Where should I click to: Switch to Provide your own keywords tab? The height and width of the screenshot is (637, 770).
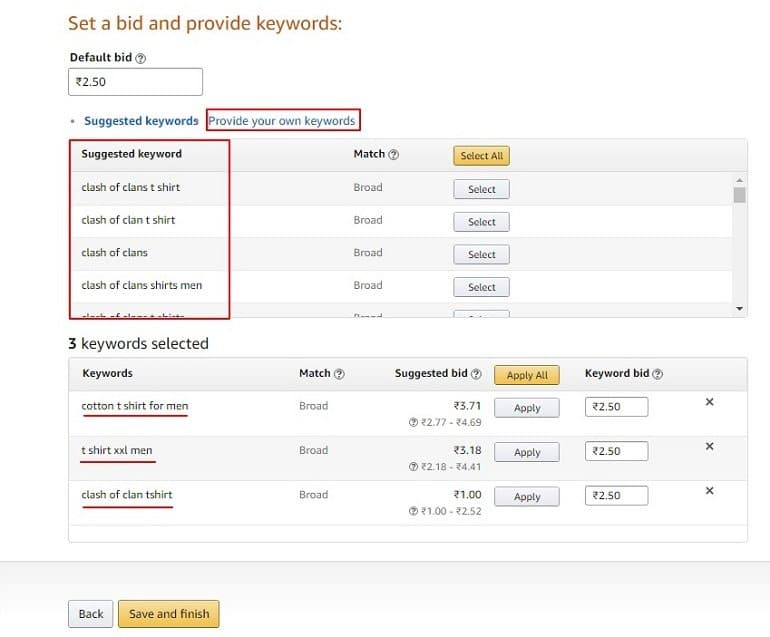point(282,121)
